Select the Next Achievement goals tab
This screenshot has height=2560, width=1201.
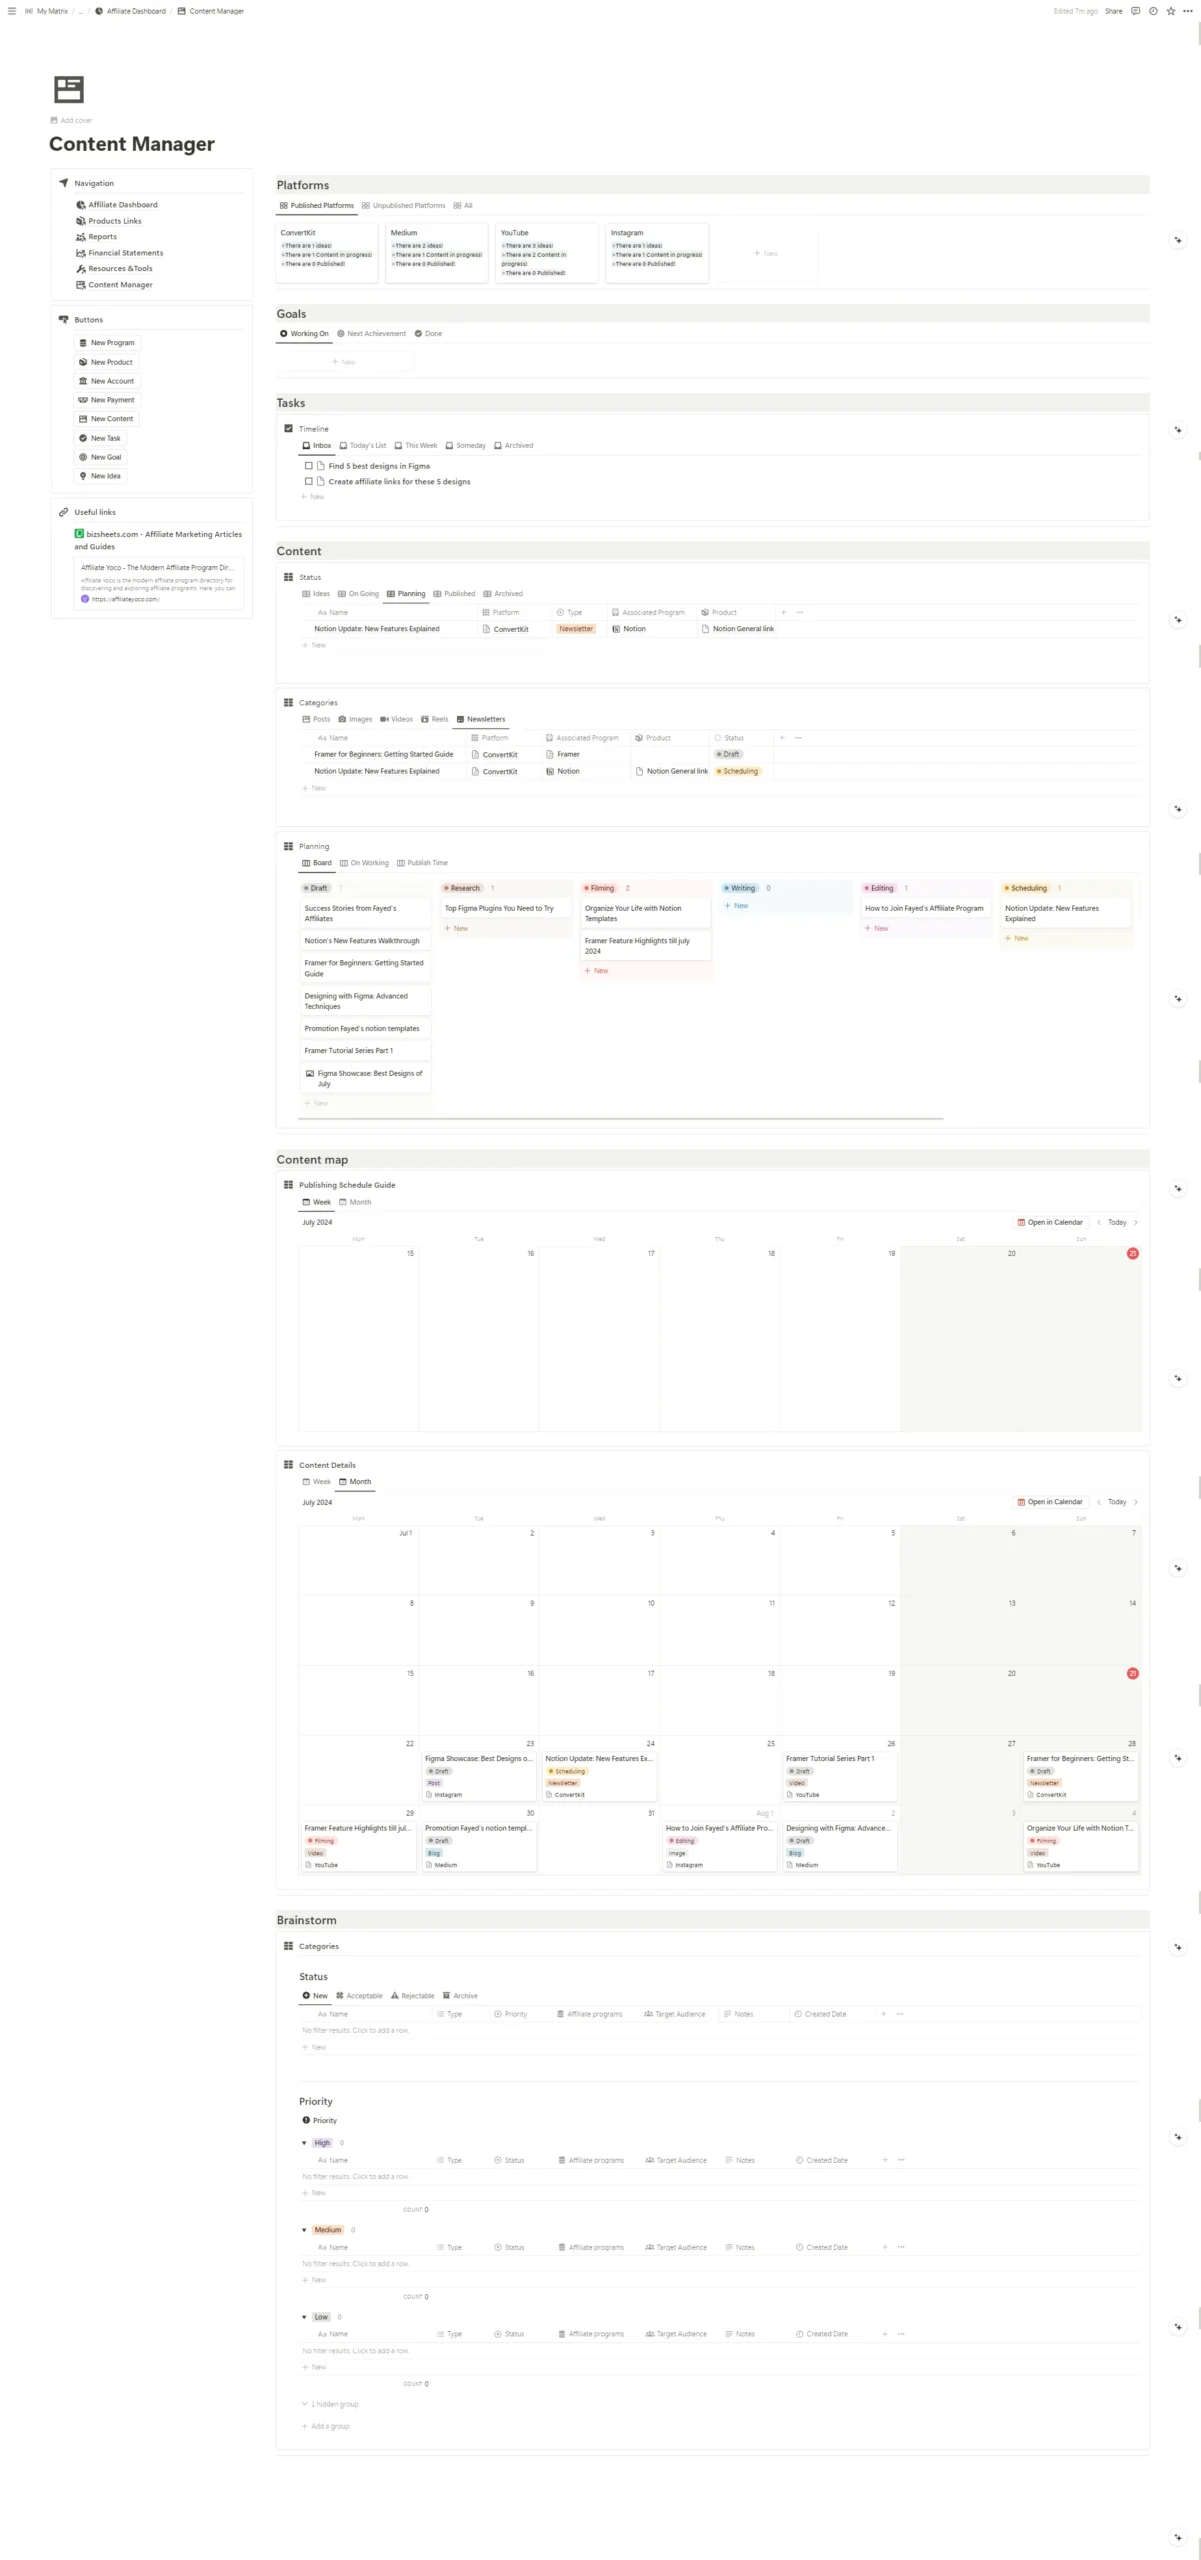point(371,334)
